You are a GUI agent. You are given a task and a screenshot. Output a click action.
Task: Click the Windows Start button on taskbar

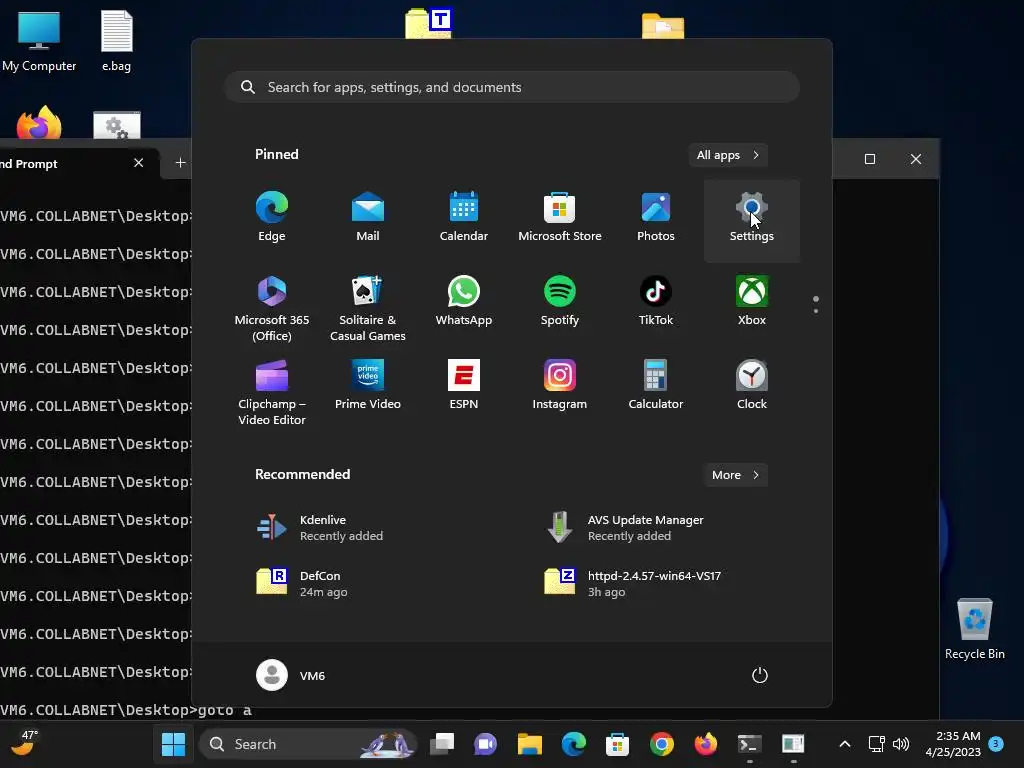tap(173, 744)
